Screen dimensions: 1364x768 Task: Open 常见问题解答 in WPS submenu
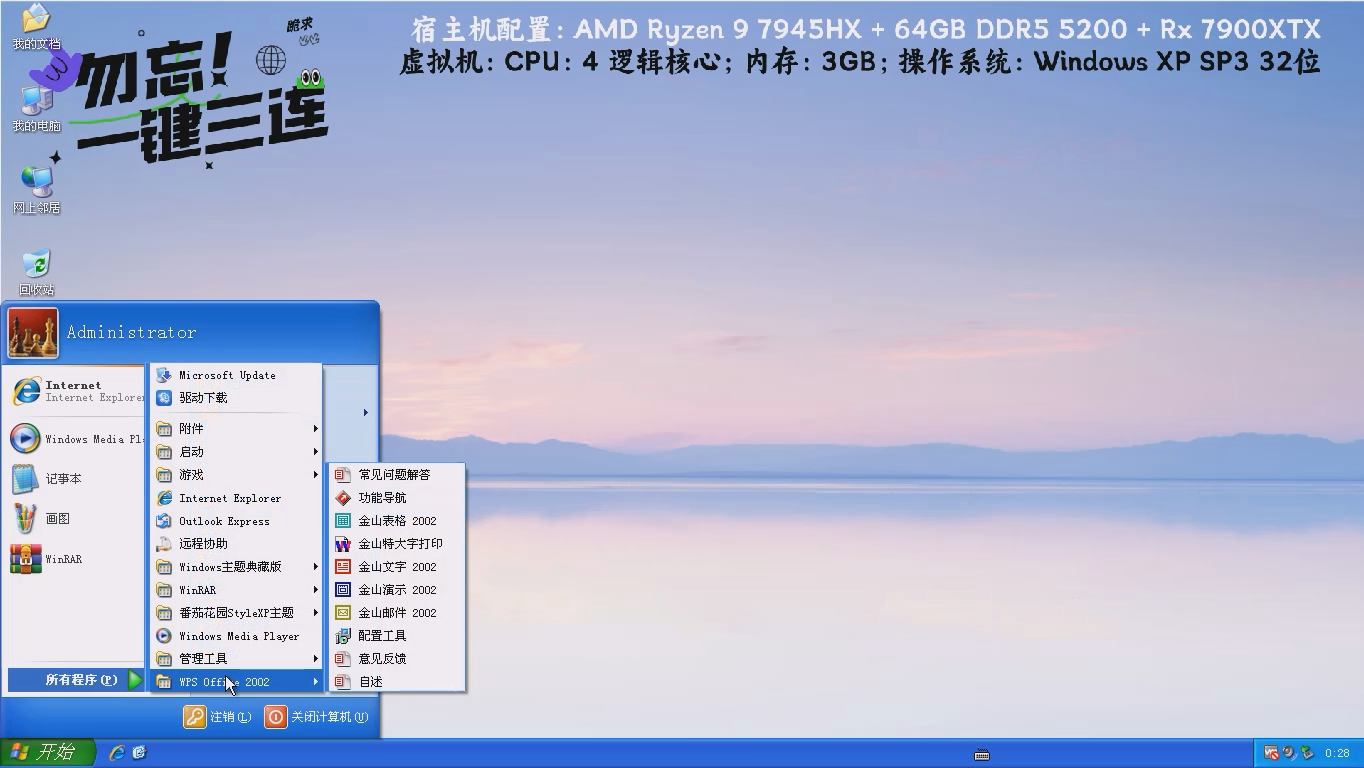(x=397, y=475)
